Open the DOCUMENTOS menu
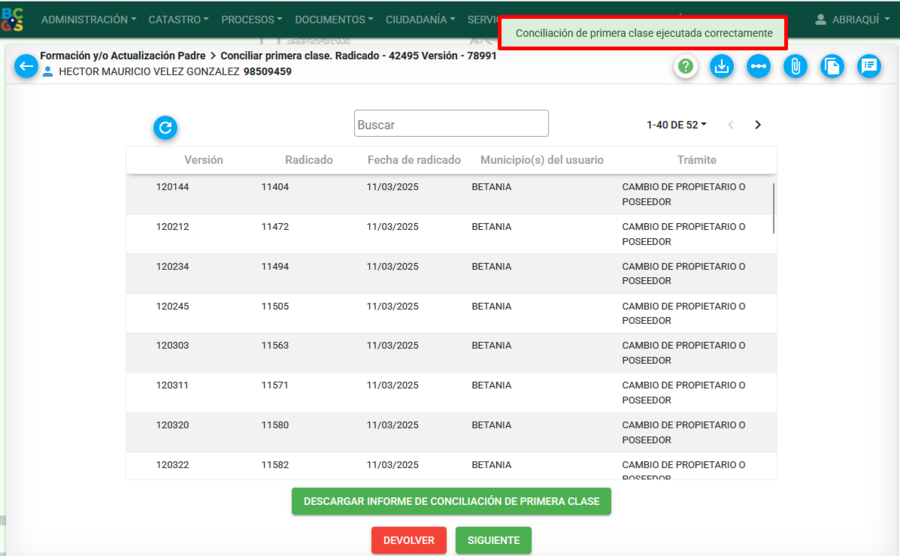Viewport: 900px width, 556px height. [x=333, y=20]
